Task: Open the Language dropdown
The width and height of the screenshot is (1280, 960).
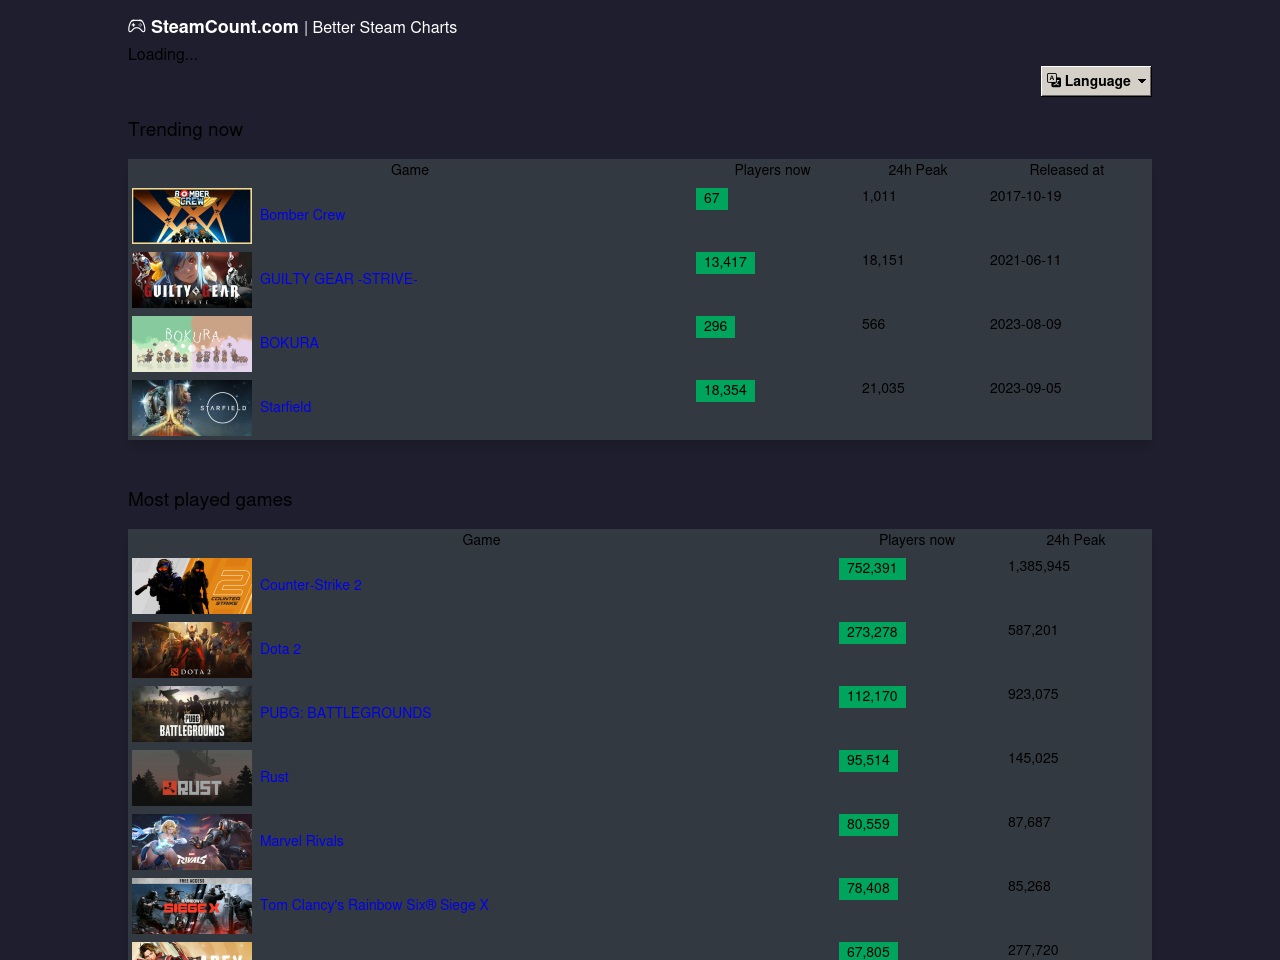Action: coord(1096,81)
